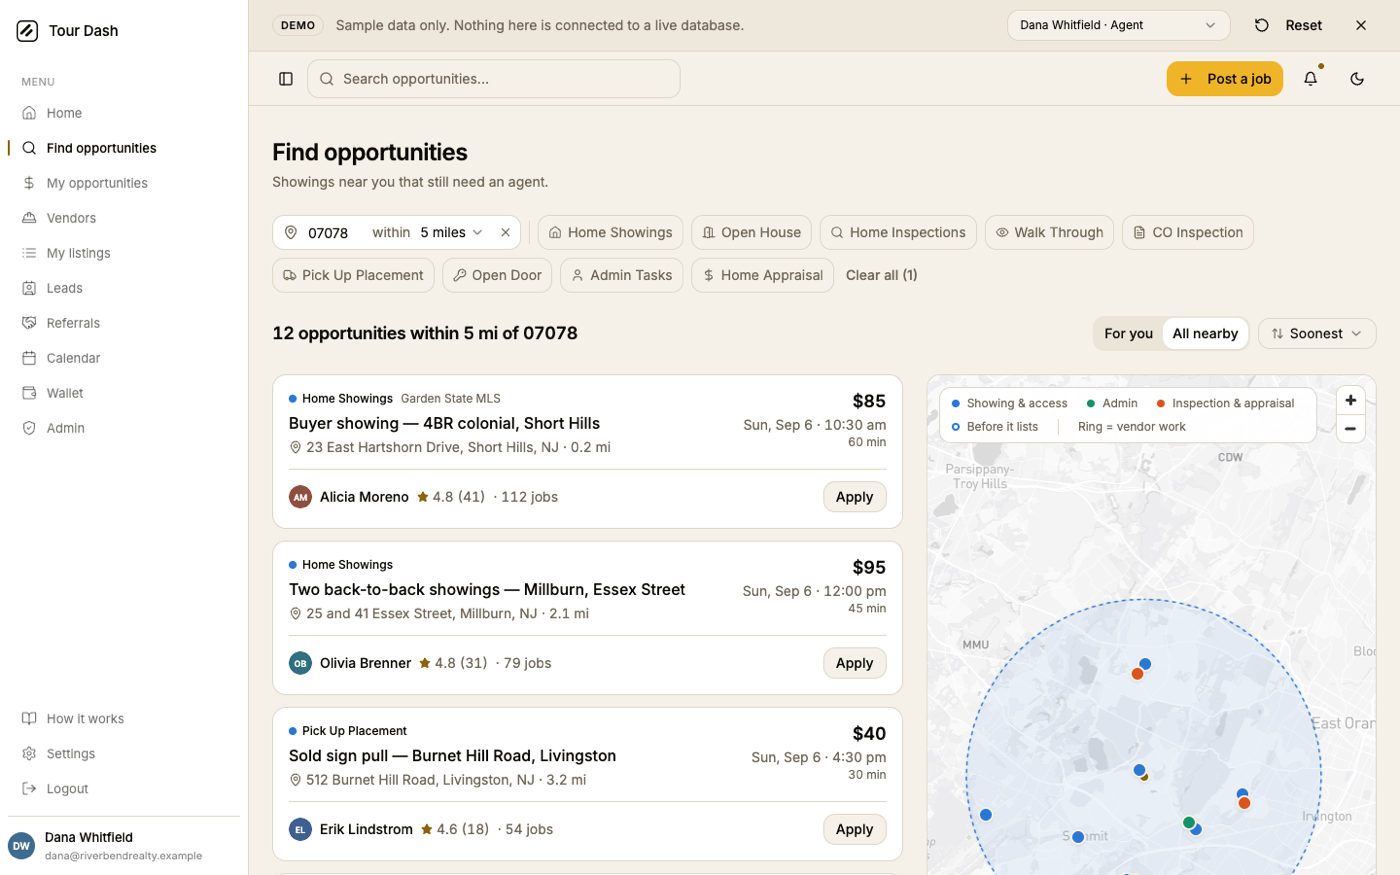Click Erik Lindstrom's EL avatar
1400x875 pixels.
(x=300, y=829)
